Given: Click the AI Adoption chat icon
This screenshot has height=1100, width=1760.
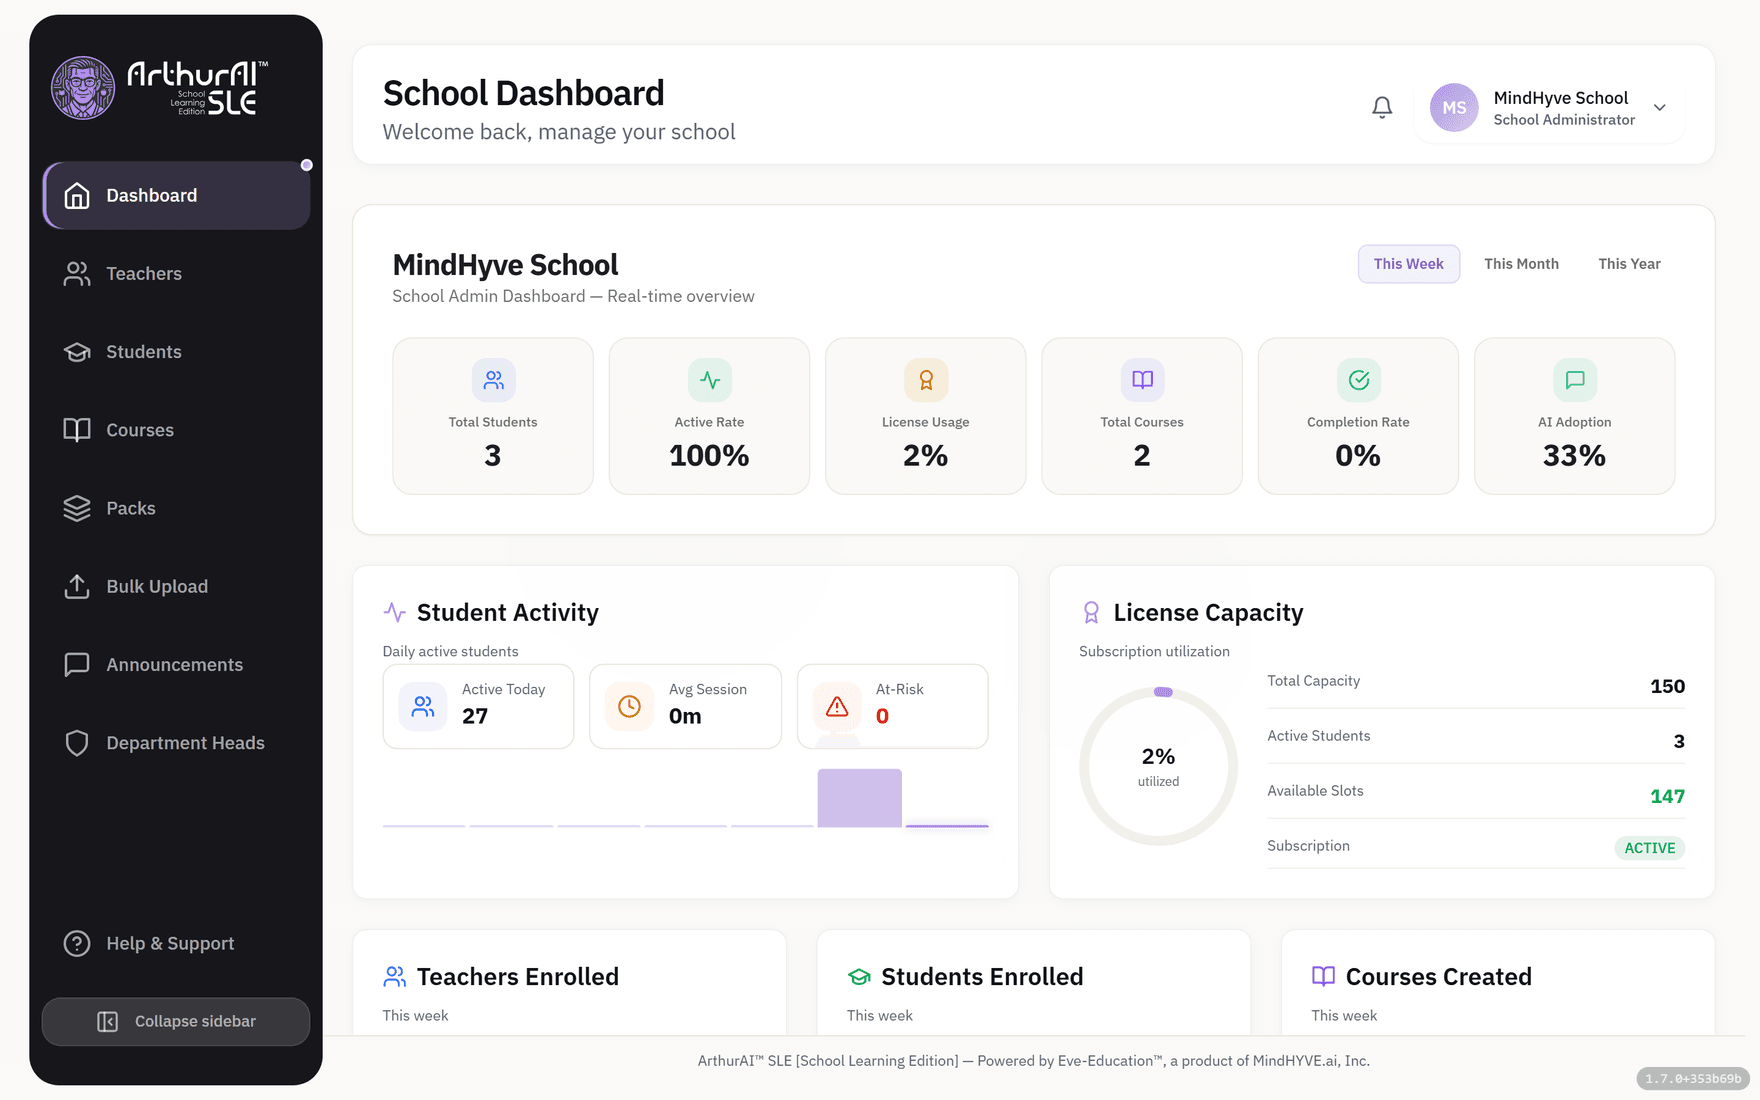Looking at the screenshot, I should pos(1575,380).
